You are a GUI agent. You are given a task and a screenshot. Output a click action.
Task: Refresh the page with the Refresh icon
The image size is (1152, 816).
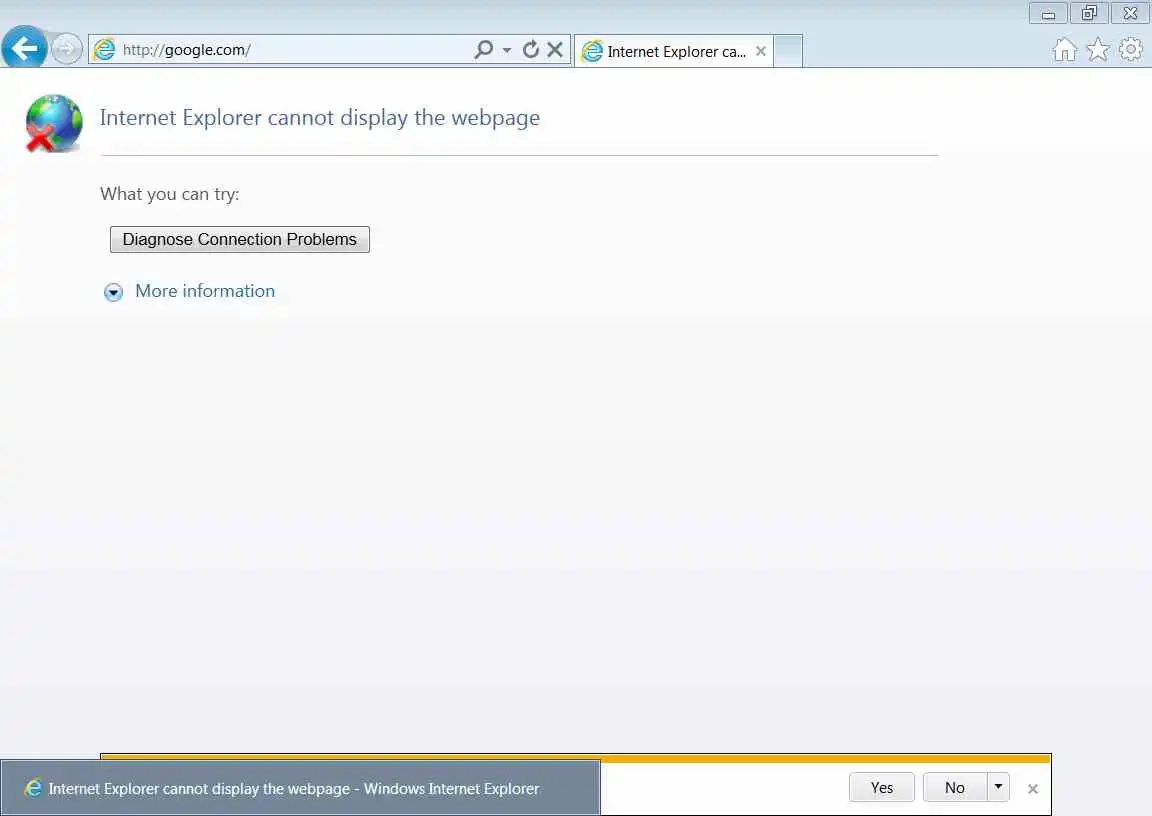pyautogui.click(x=530, y=49)
